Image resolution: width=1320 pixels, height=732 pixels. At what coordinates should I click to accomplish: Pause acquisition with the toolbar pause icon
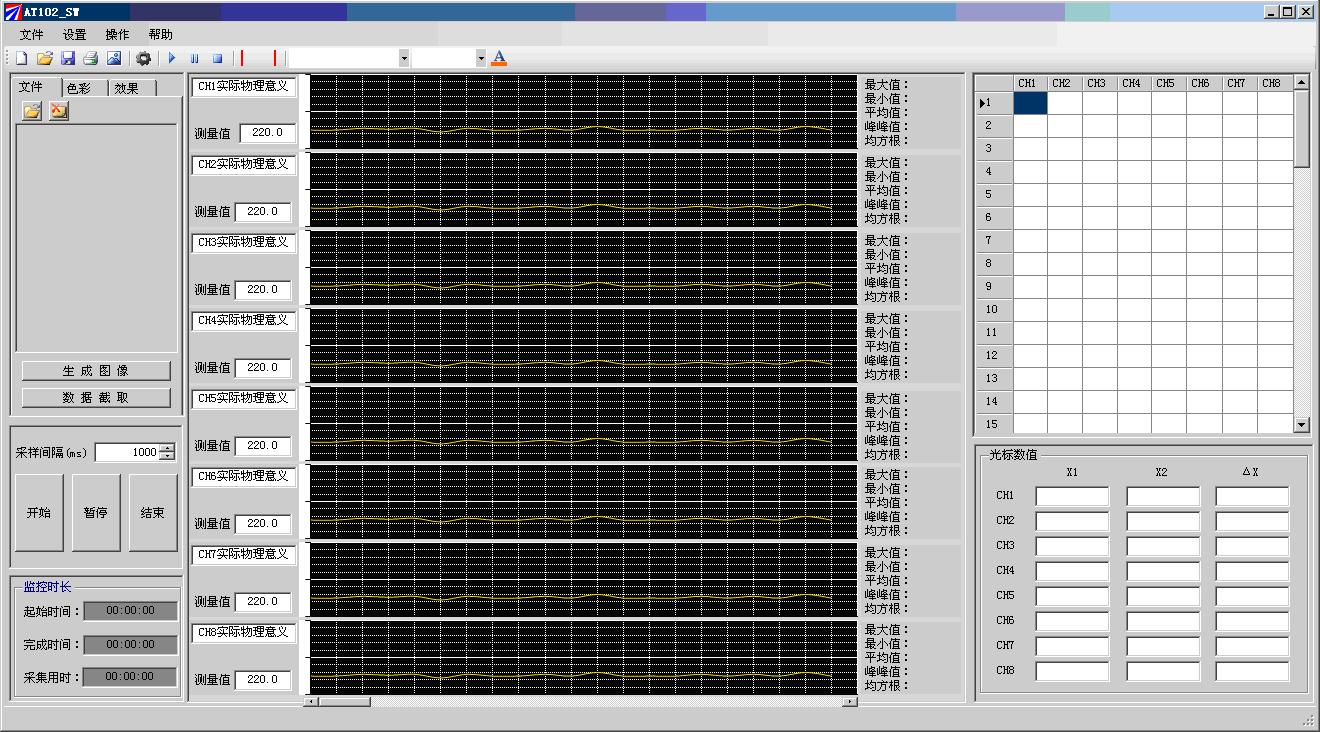pyautogui.click(x=195, y=59)
